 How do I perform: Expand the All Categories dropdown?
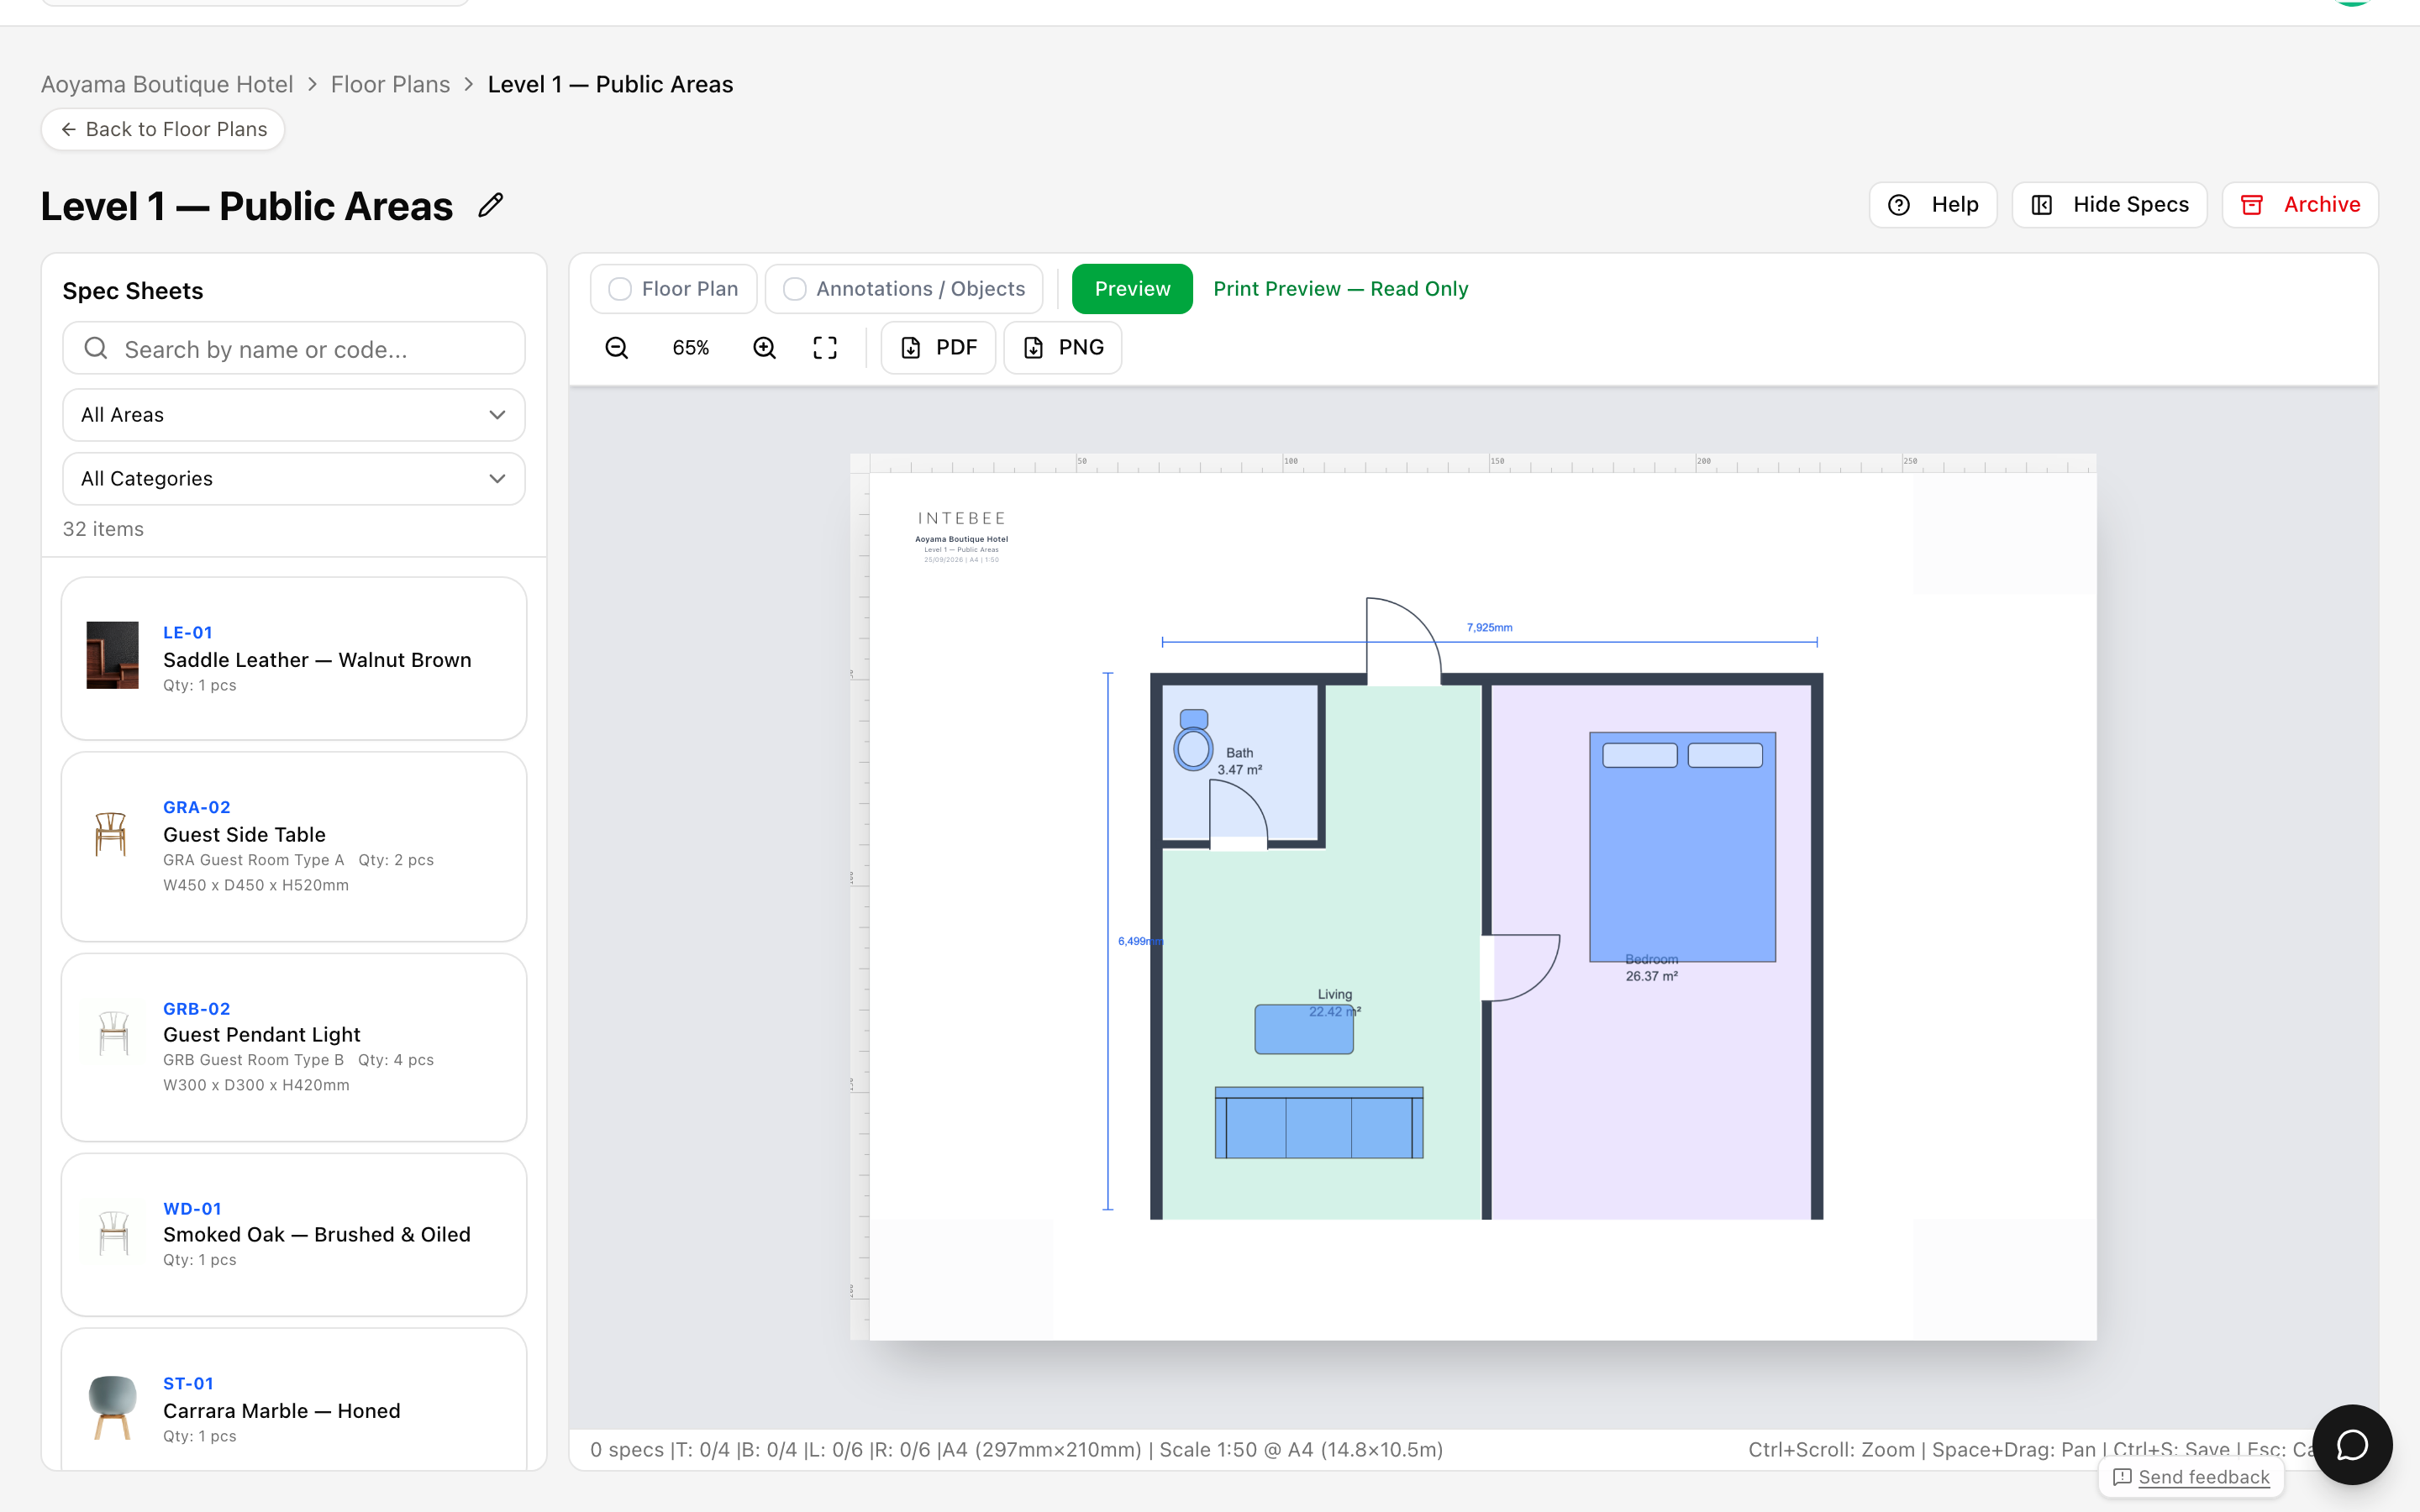294,479
